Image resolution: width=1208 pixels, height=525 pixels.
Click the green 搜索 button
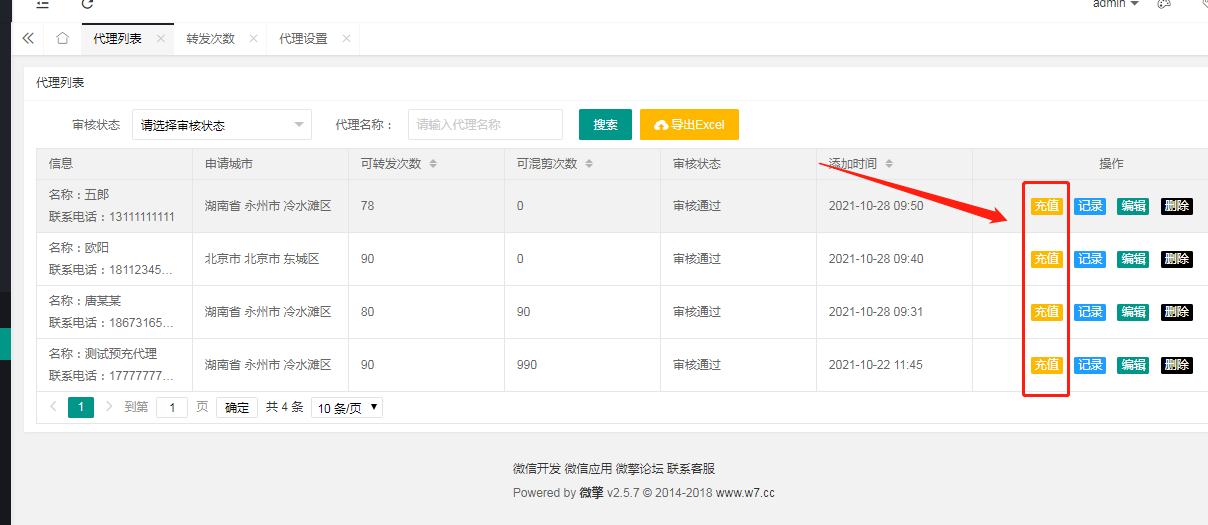coord(605,125)
